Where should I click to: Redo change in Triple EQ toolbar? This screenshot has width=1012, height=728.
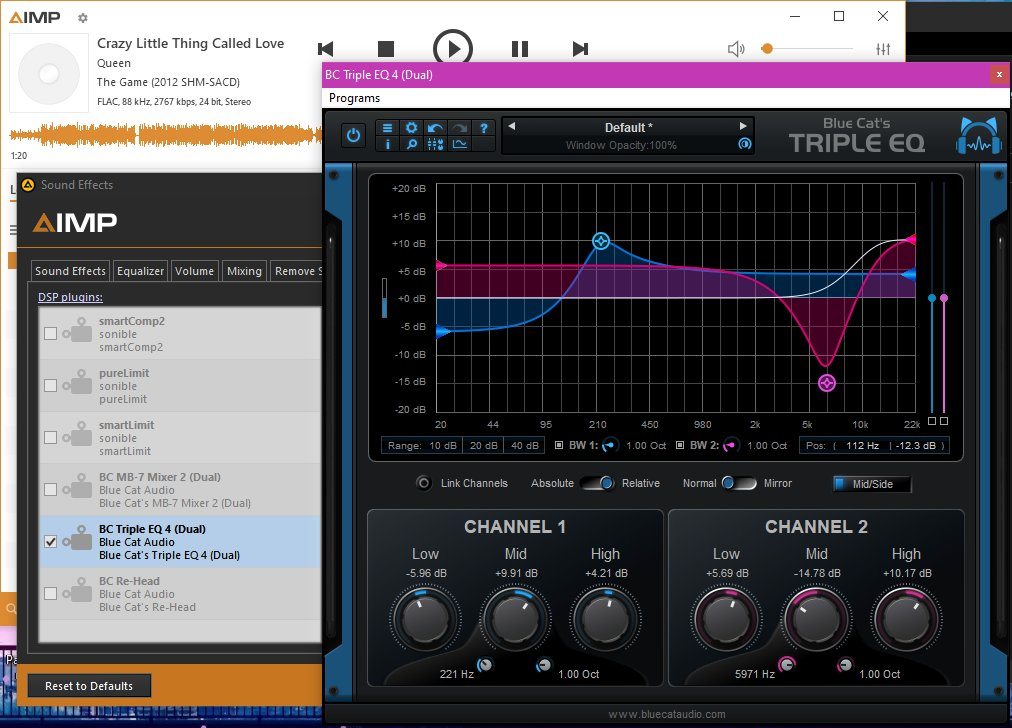coord(459,128)
